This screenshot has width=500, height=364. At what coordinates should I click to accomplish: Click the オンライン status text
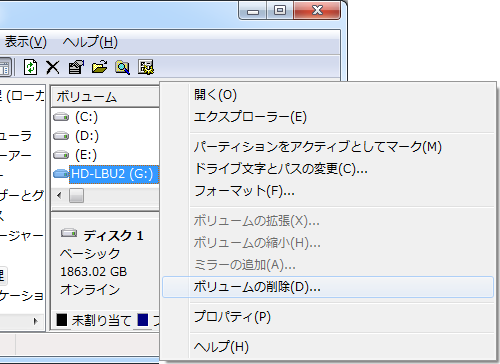pyautogui.click(x=90, y=290)
